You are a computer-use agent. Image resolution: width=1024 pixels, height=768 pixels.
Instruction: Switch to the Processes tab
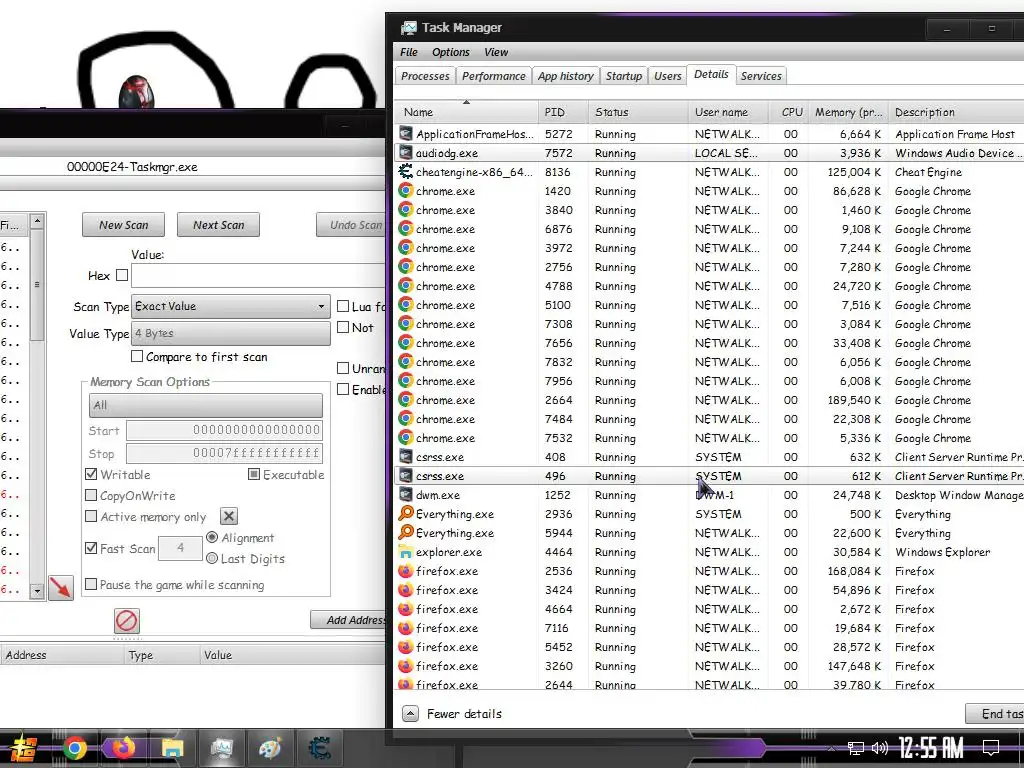[x=425, y=76]
